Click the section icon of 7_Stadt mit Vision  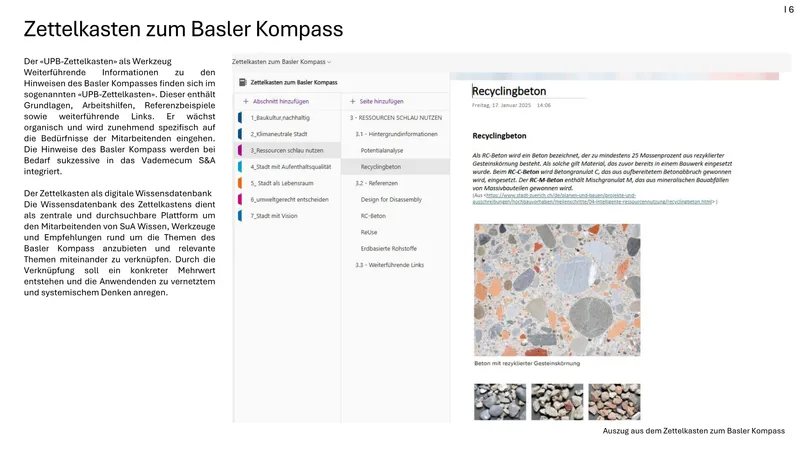point(241,215)
